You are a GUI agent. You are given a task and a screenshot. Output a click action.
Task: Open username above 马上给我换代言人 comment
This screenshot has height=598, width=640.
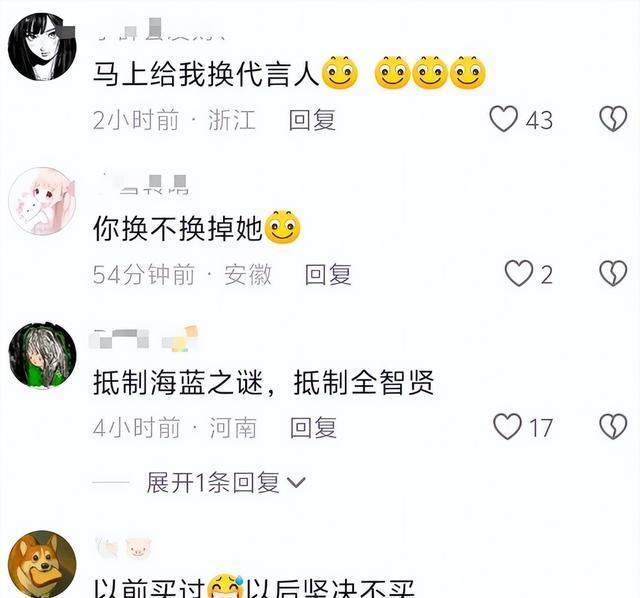(x=160, y=29)
